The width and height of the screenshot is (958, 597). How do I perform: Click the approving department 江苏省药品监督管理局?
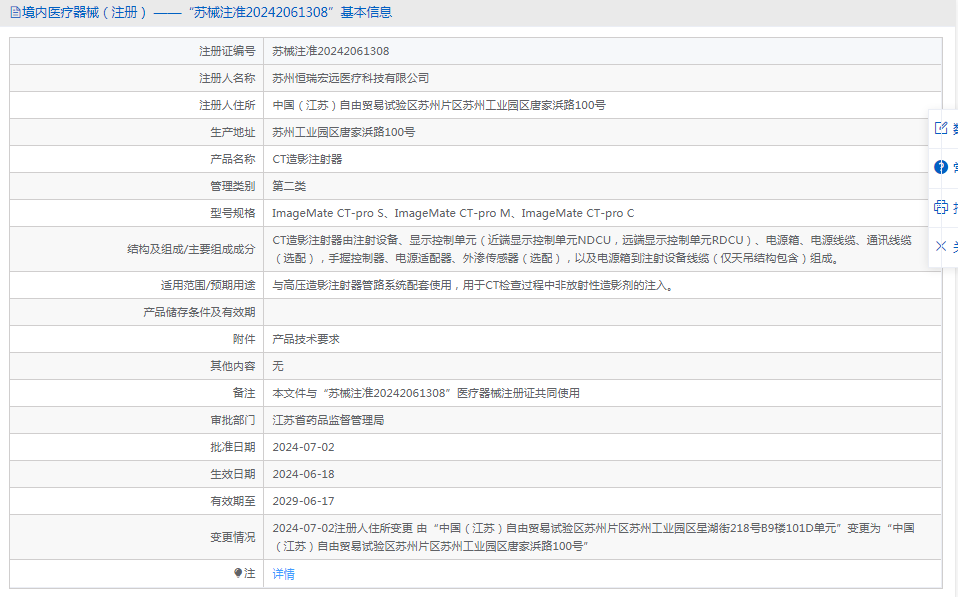328,420
